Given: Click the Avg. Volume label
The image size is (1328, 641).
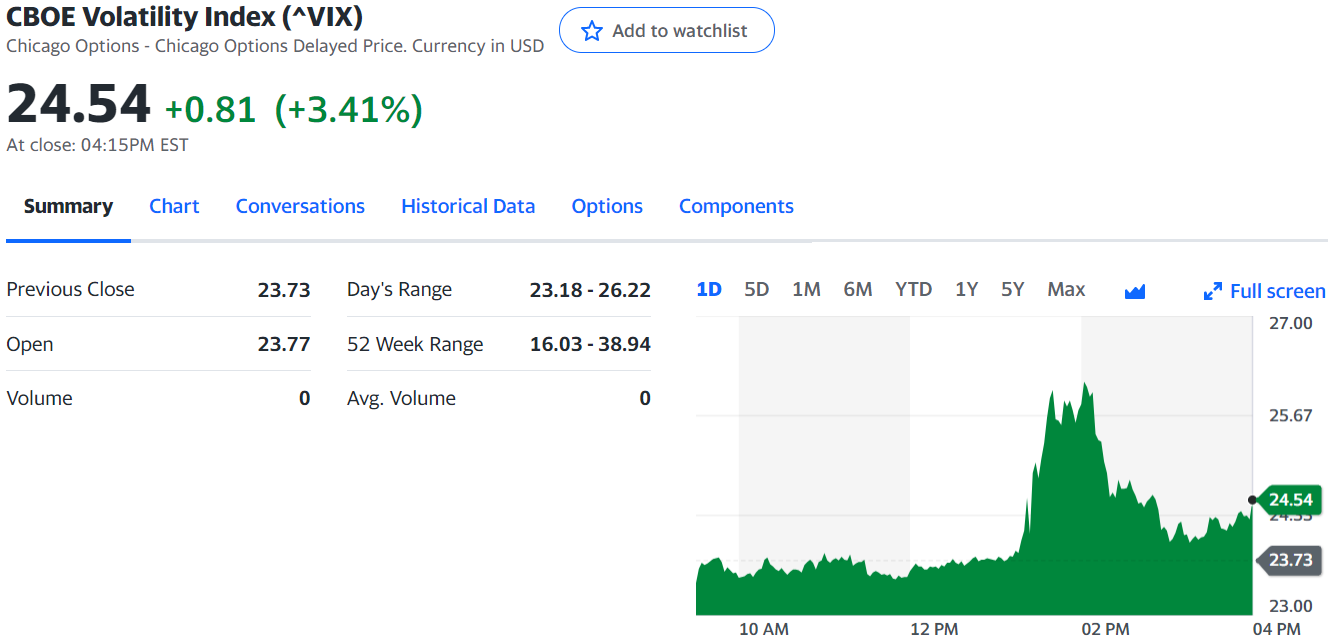Looking at the screenshot, I should (401, 398).
